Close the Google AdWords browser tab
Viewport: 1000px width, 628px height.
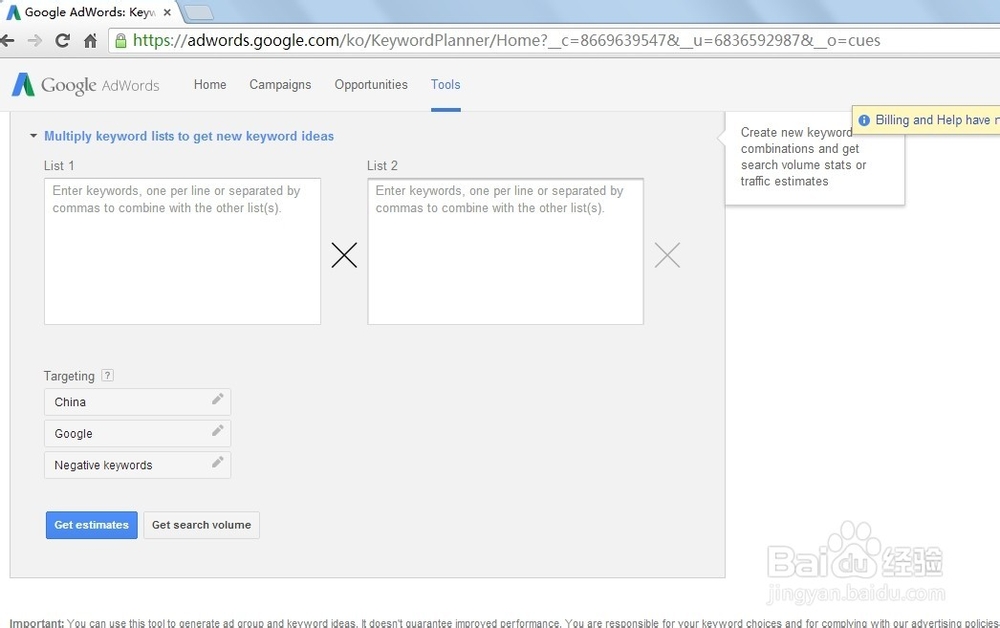coord(167,12)
